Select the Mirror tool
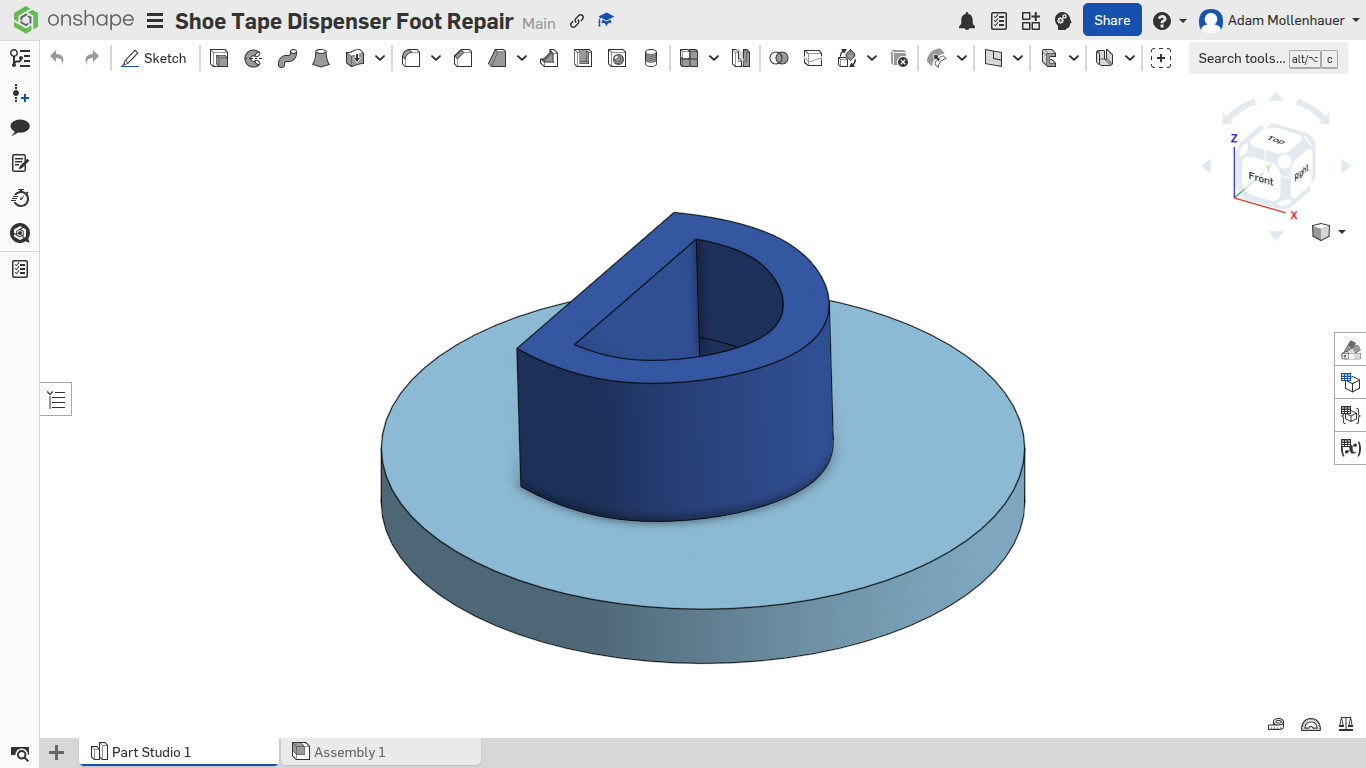Viewport: 1366px width, 768px height. click(741, 58)
